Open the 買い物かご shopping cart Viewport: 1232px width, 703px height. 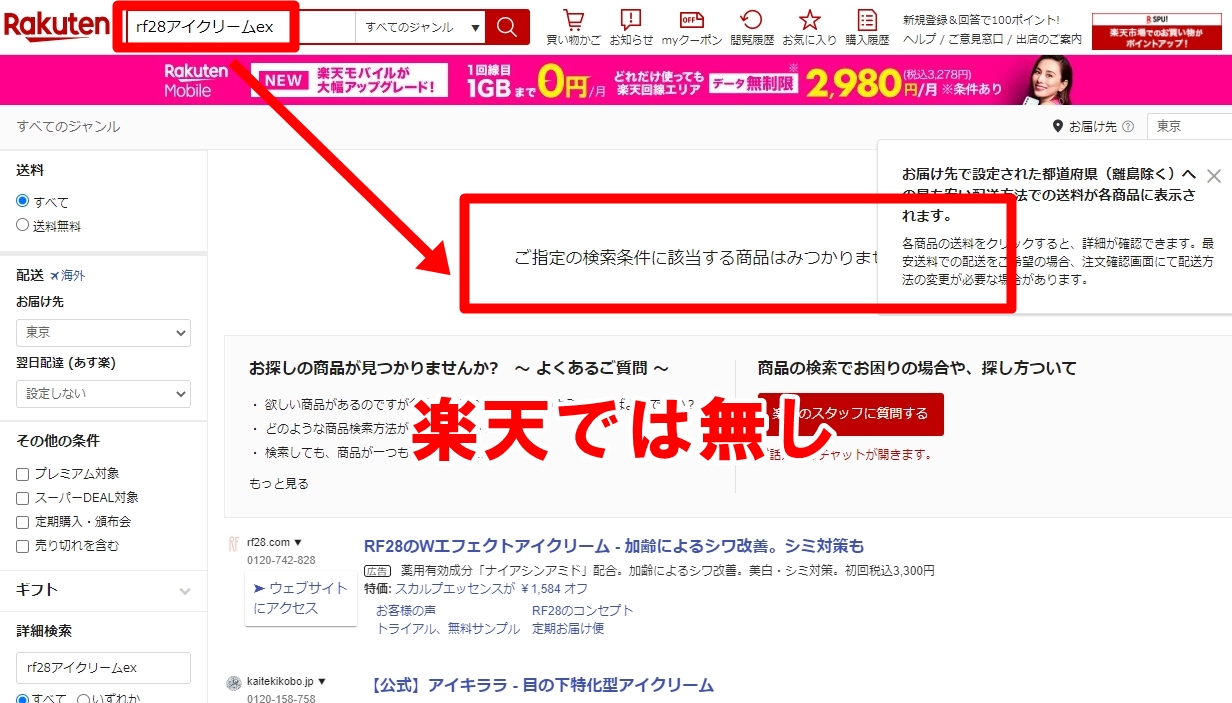[x=573, y=27]
